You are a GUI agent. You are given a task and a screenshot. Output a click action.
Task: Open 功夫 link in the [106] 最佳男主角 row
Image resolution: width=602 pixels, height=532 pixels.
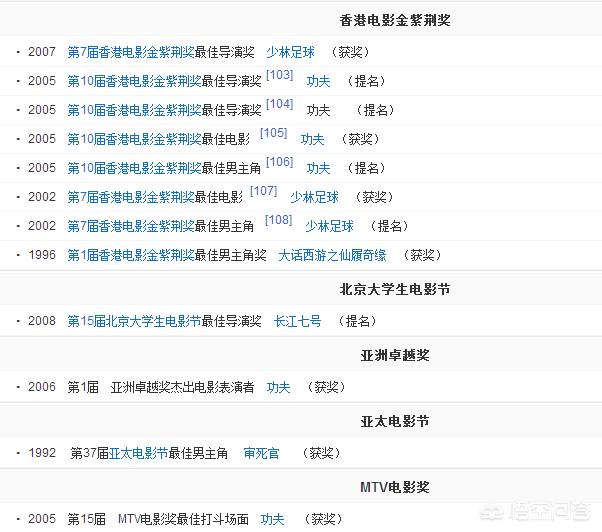click(318, 168)
